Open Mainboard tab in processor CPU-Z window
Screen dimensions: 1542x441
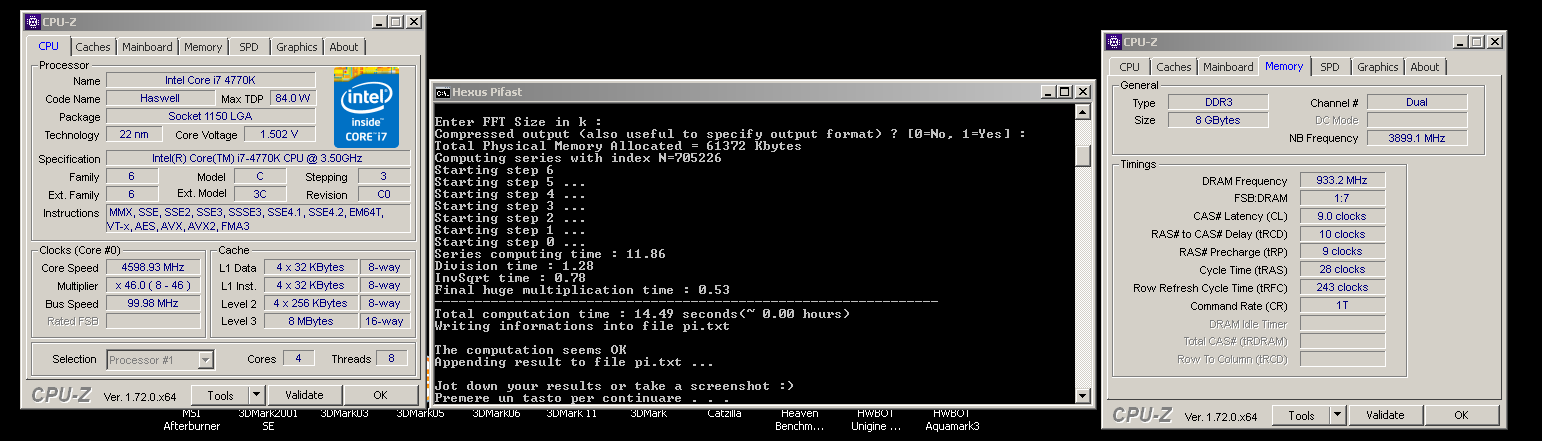[x=148, y=47]
